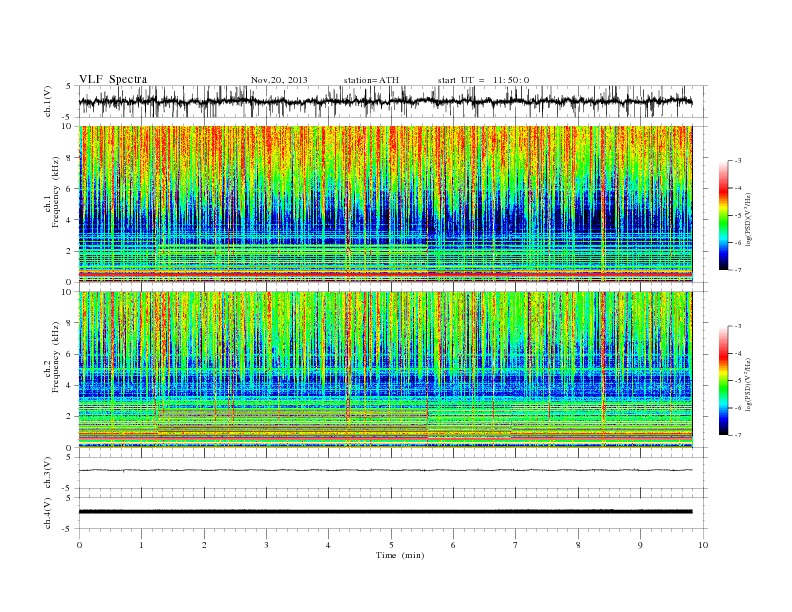Click the 'Time (min)' axis label
Screen dimensions: 792x612
pyautogui.click(x=400, y=555)
